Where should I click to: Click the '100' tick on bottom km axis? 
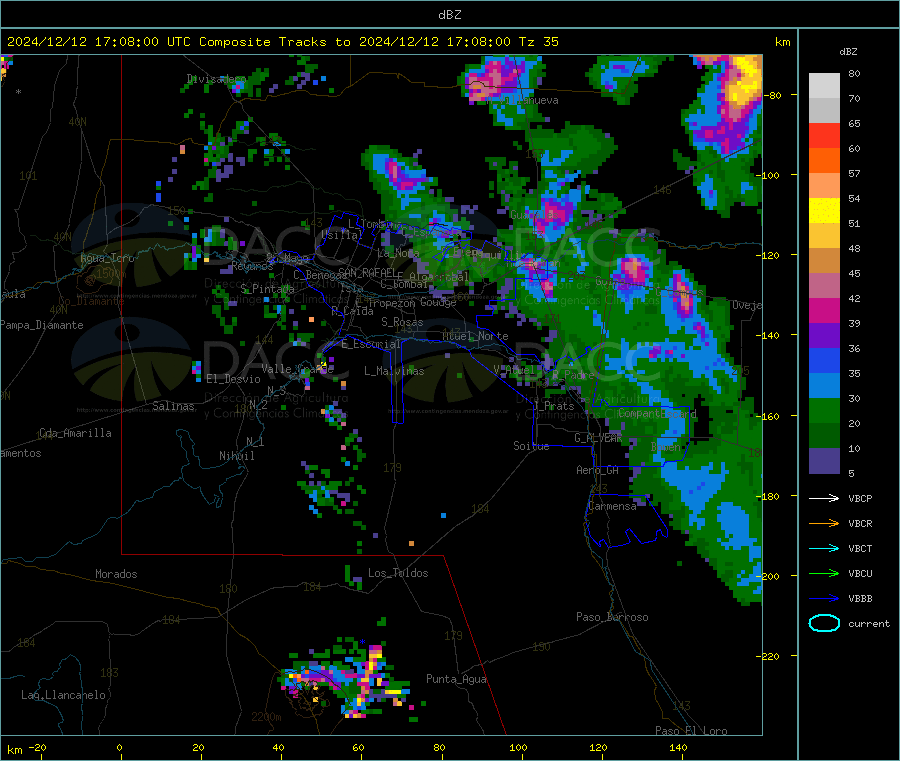(518, 747)
